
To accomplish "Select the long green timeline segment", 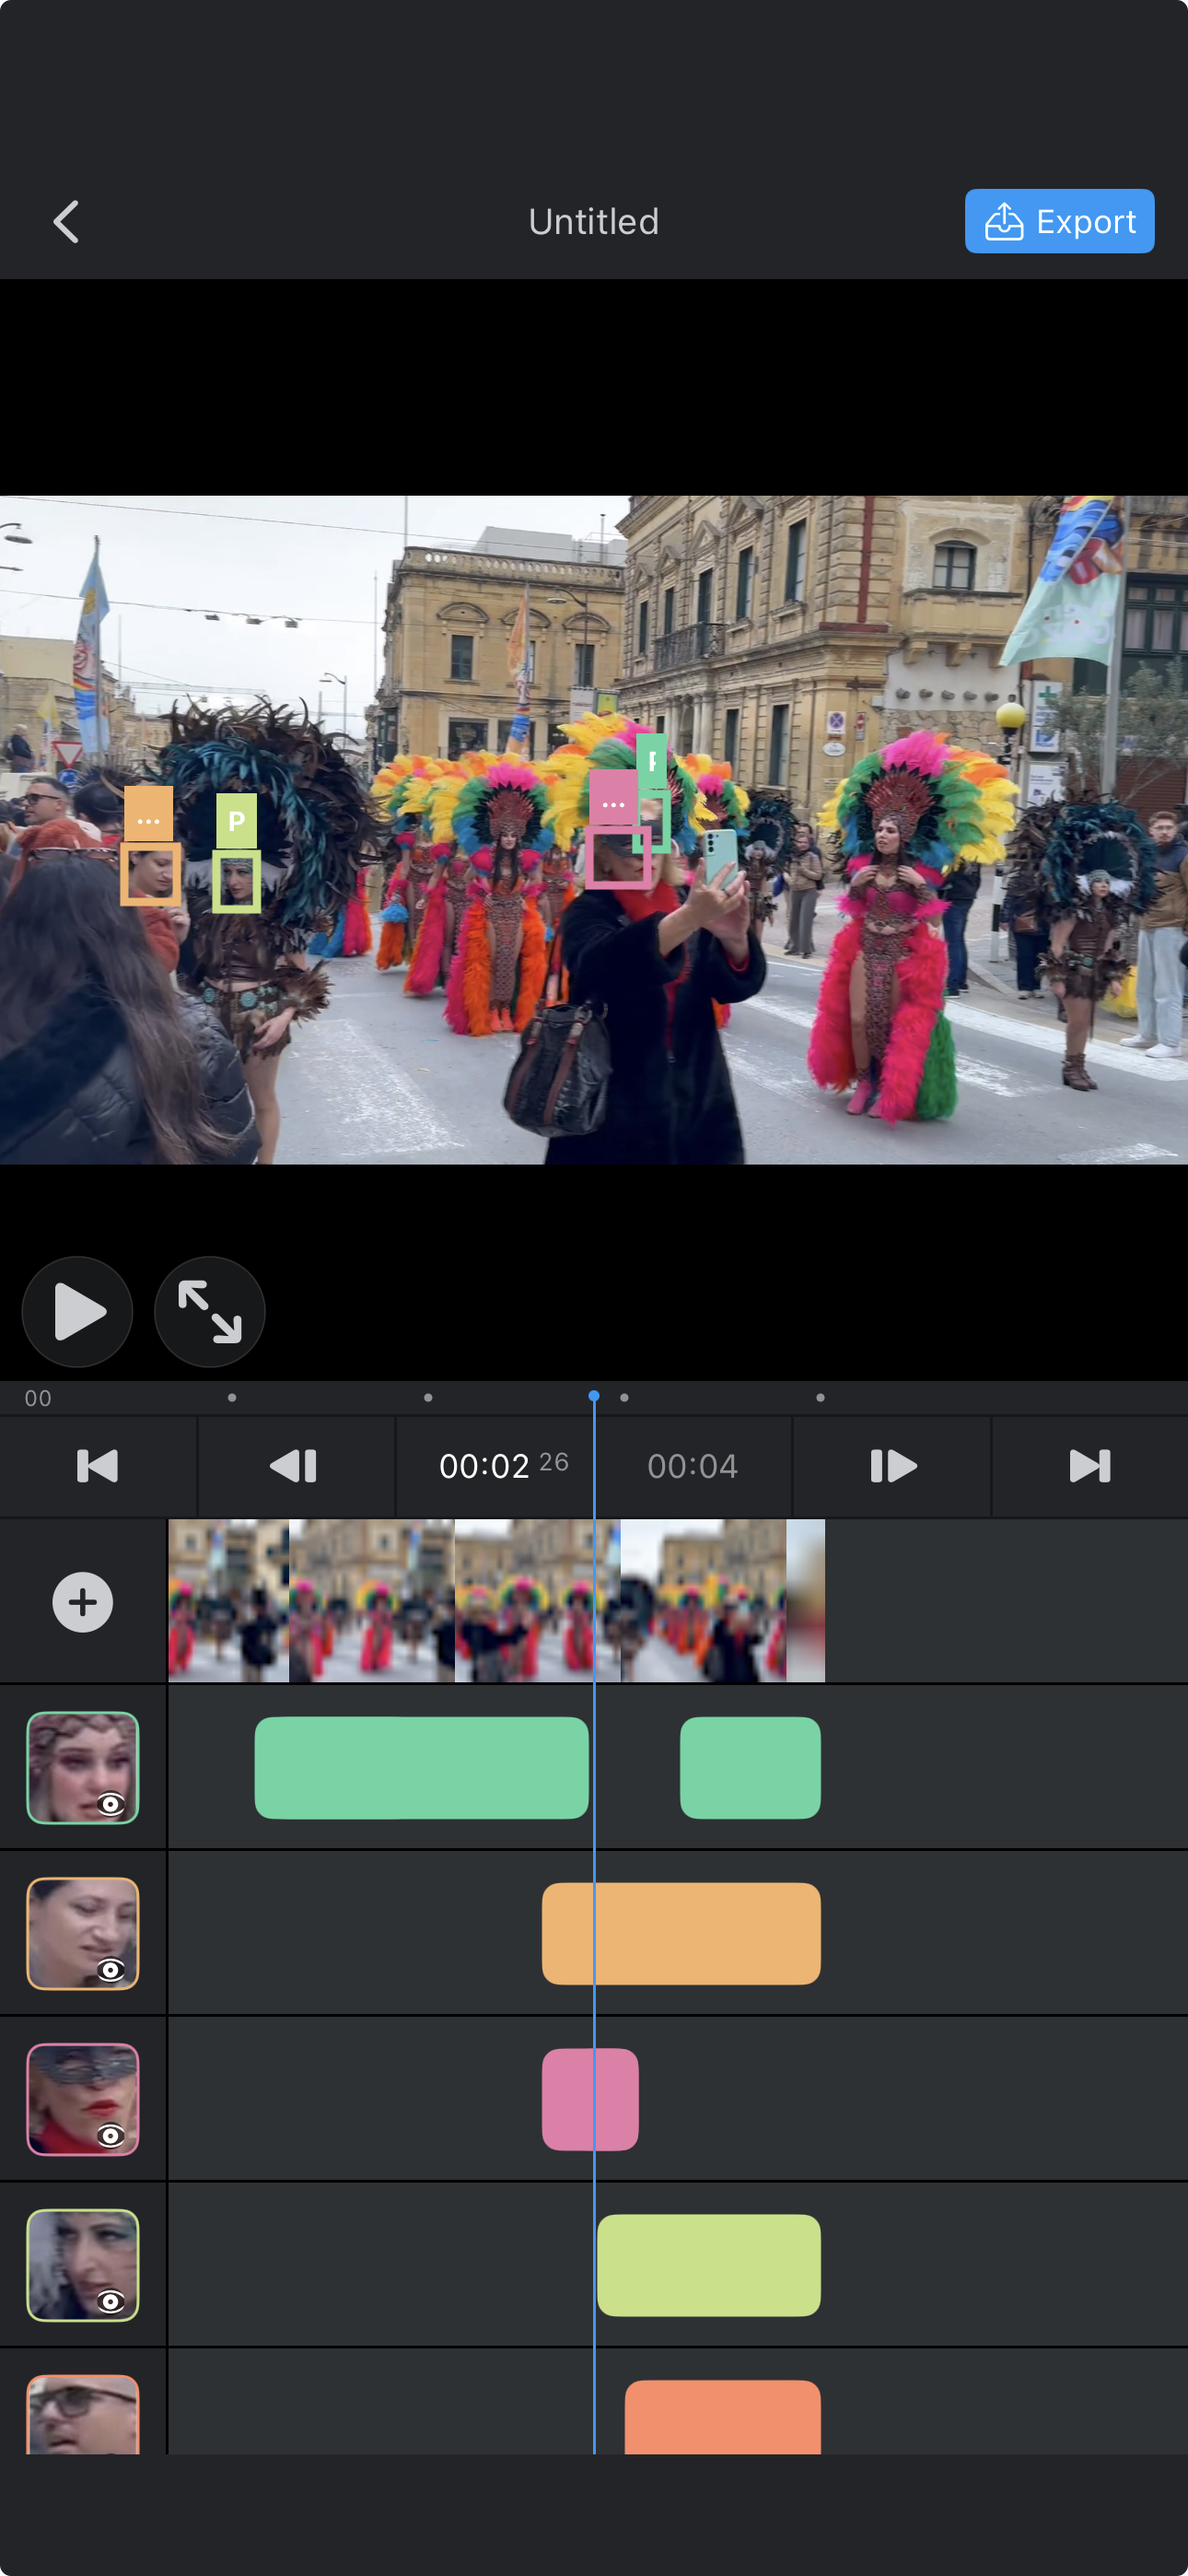I will click(421, 1768).
